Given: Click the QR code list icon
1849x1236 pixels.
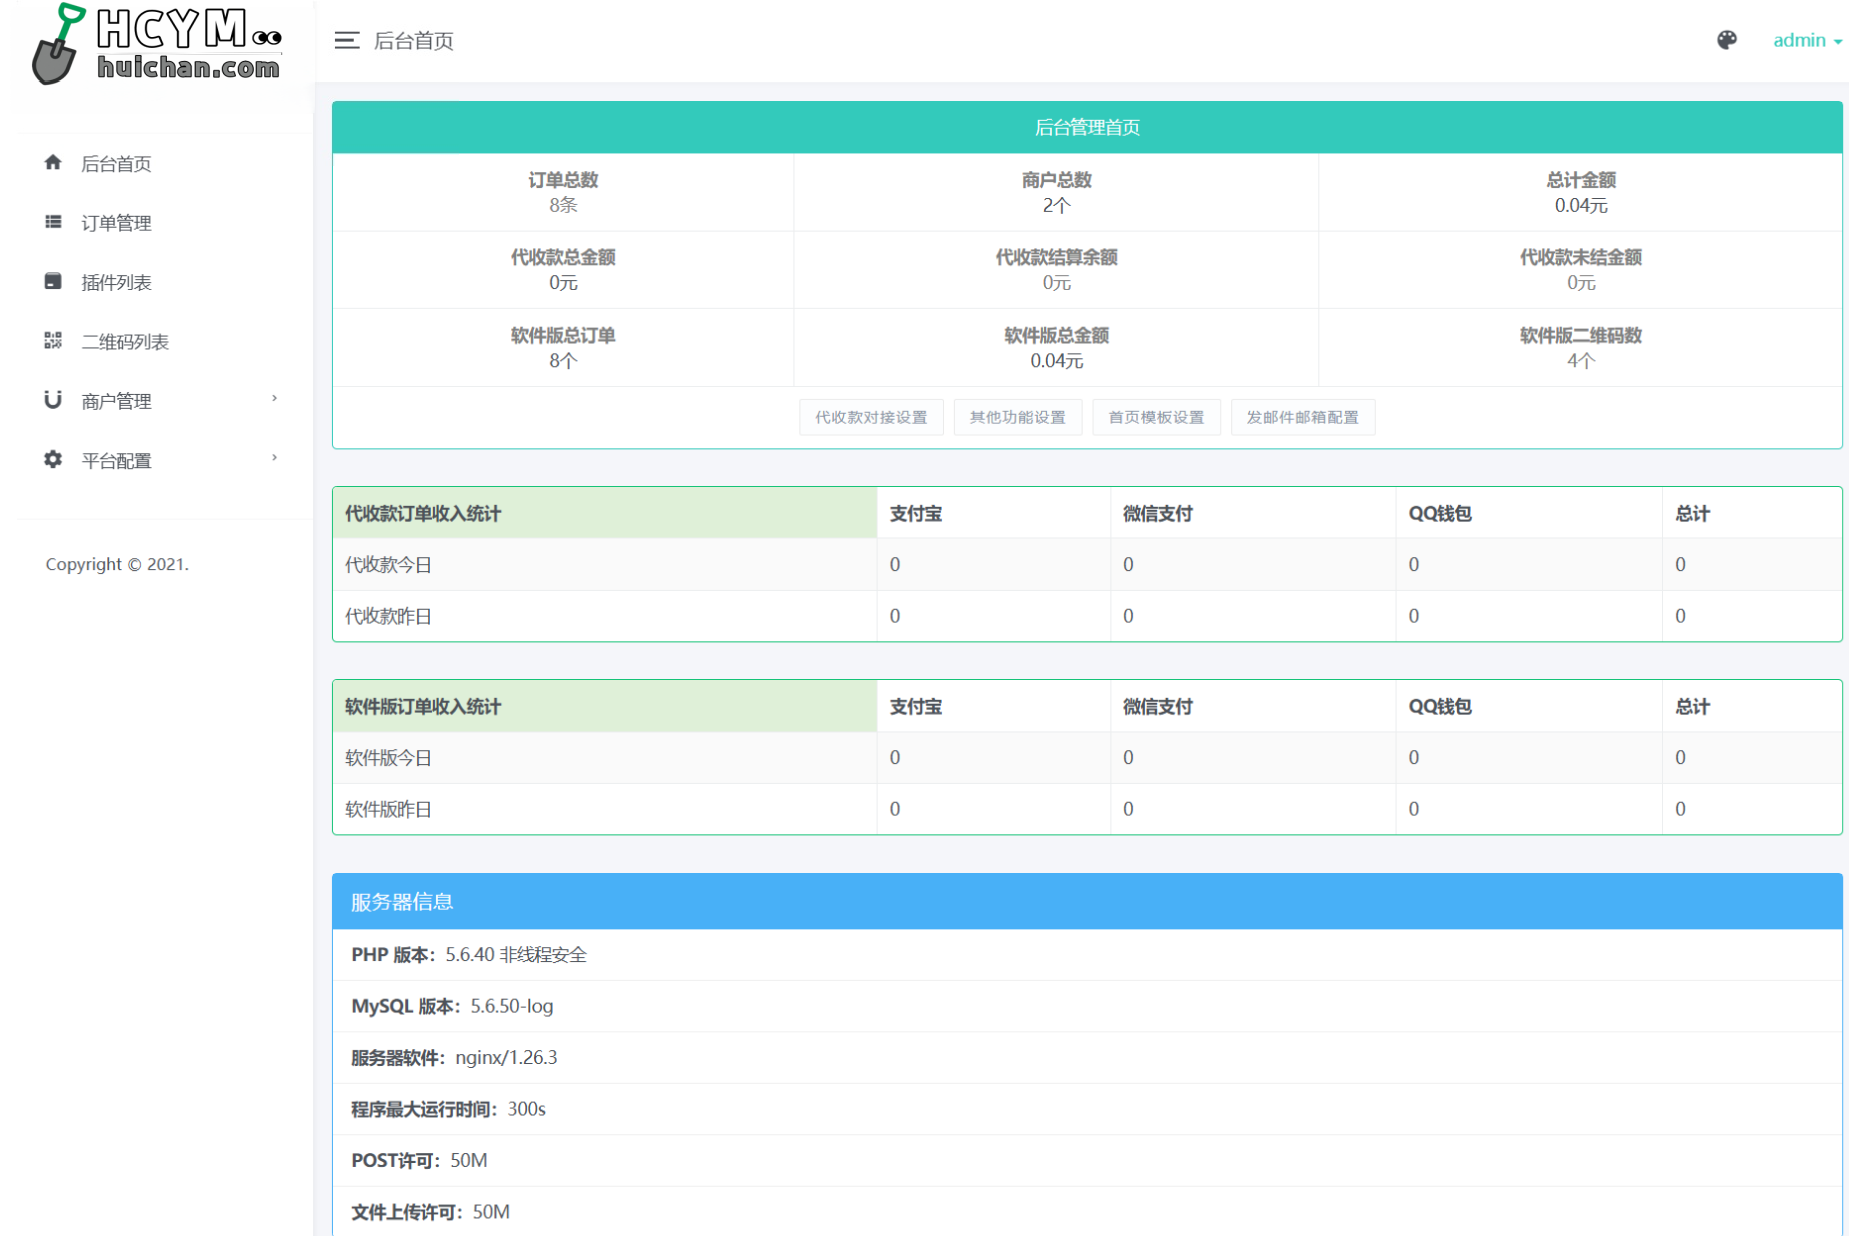Looking at the screenshot, I should [53, 341].
